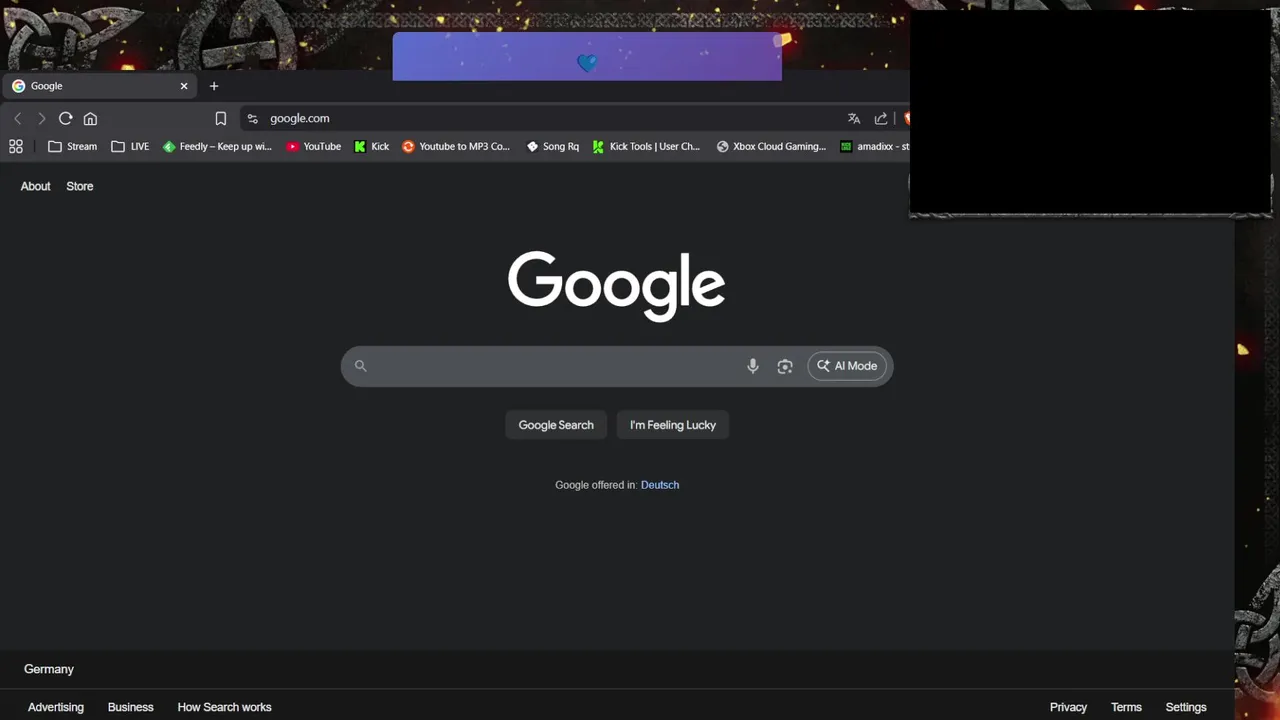Search by image with camera icon
The height and width of the screenshot is (720, 1280).
(785, 366)
